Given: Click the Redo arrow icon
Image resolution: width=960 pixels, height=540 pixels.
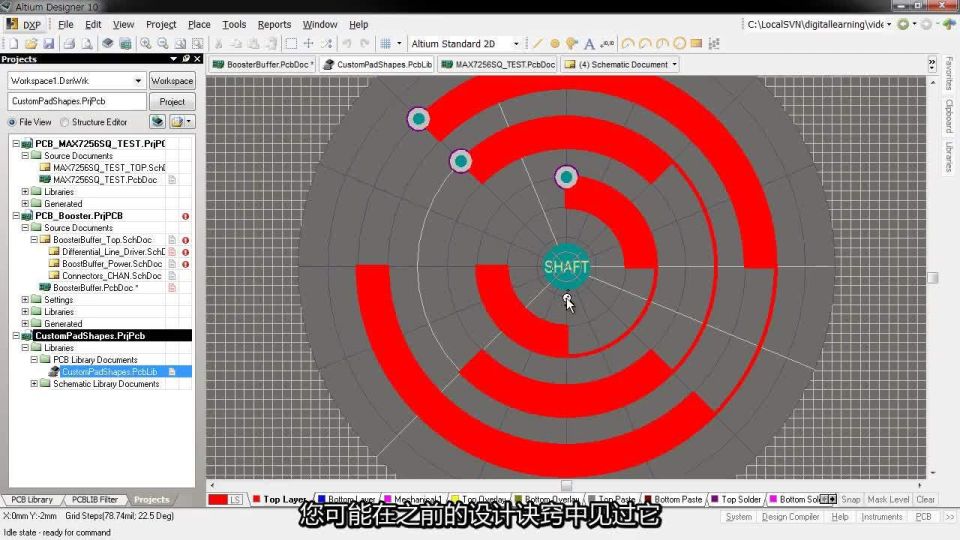Looking at the screenshot, I should pyautogui.click(x=364, y=44).
